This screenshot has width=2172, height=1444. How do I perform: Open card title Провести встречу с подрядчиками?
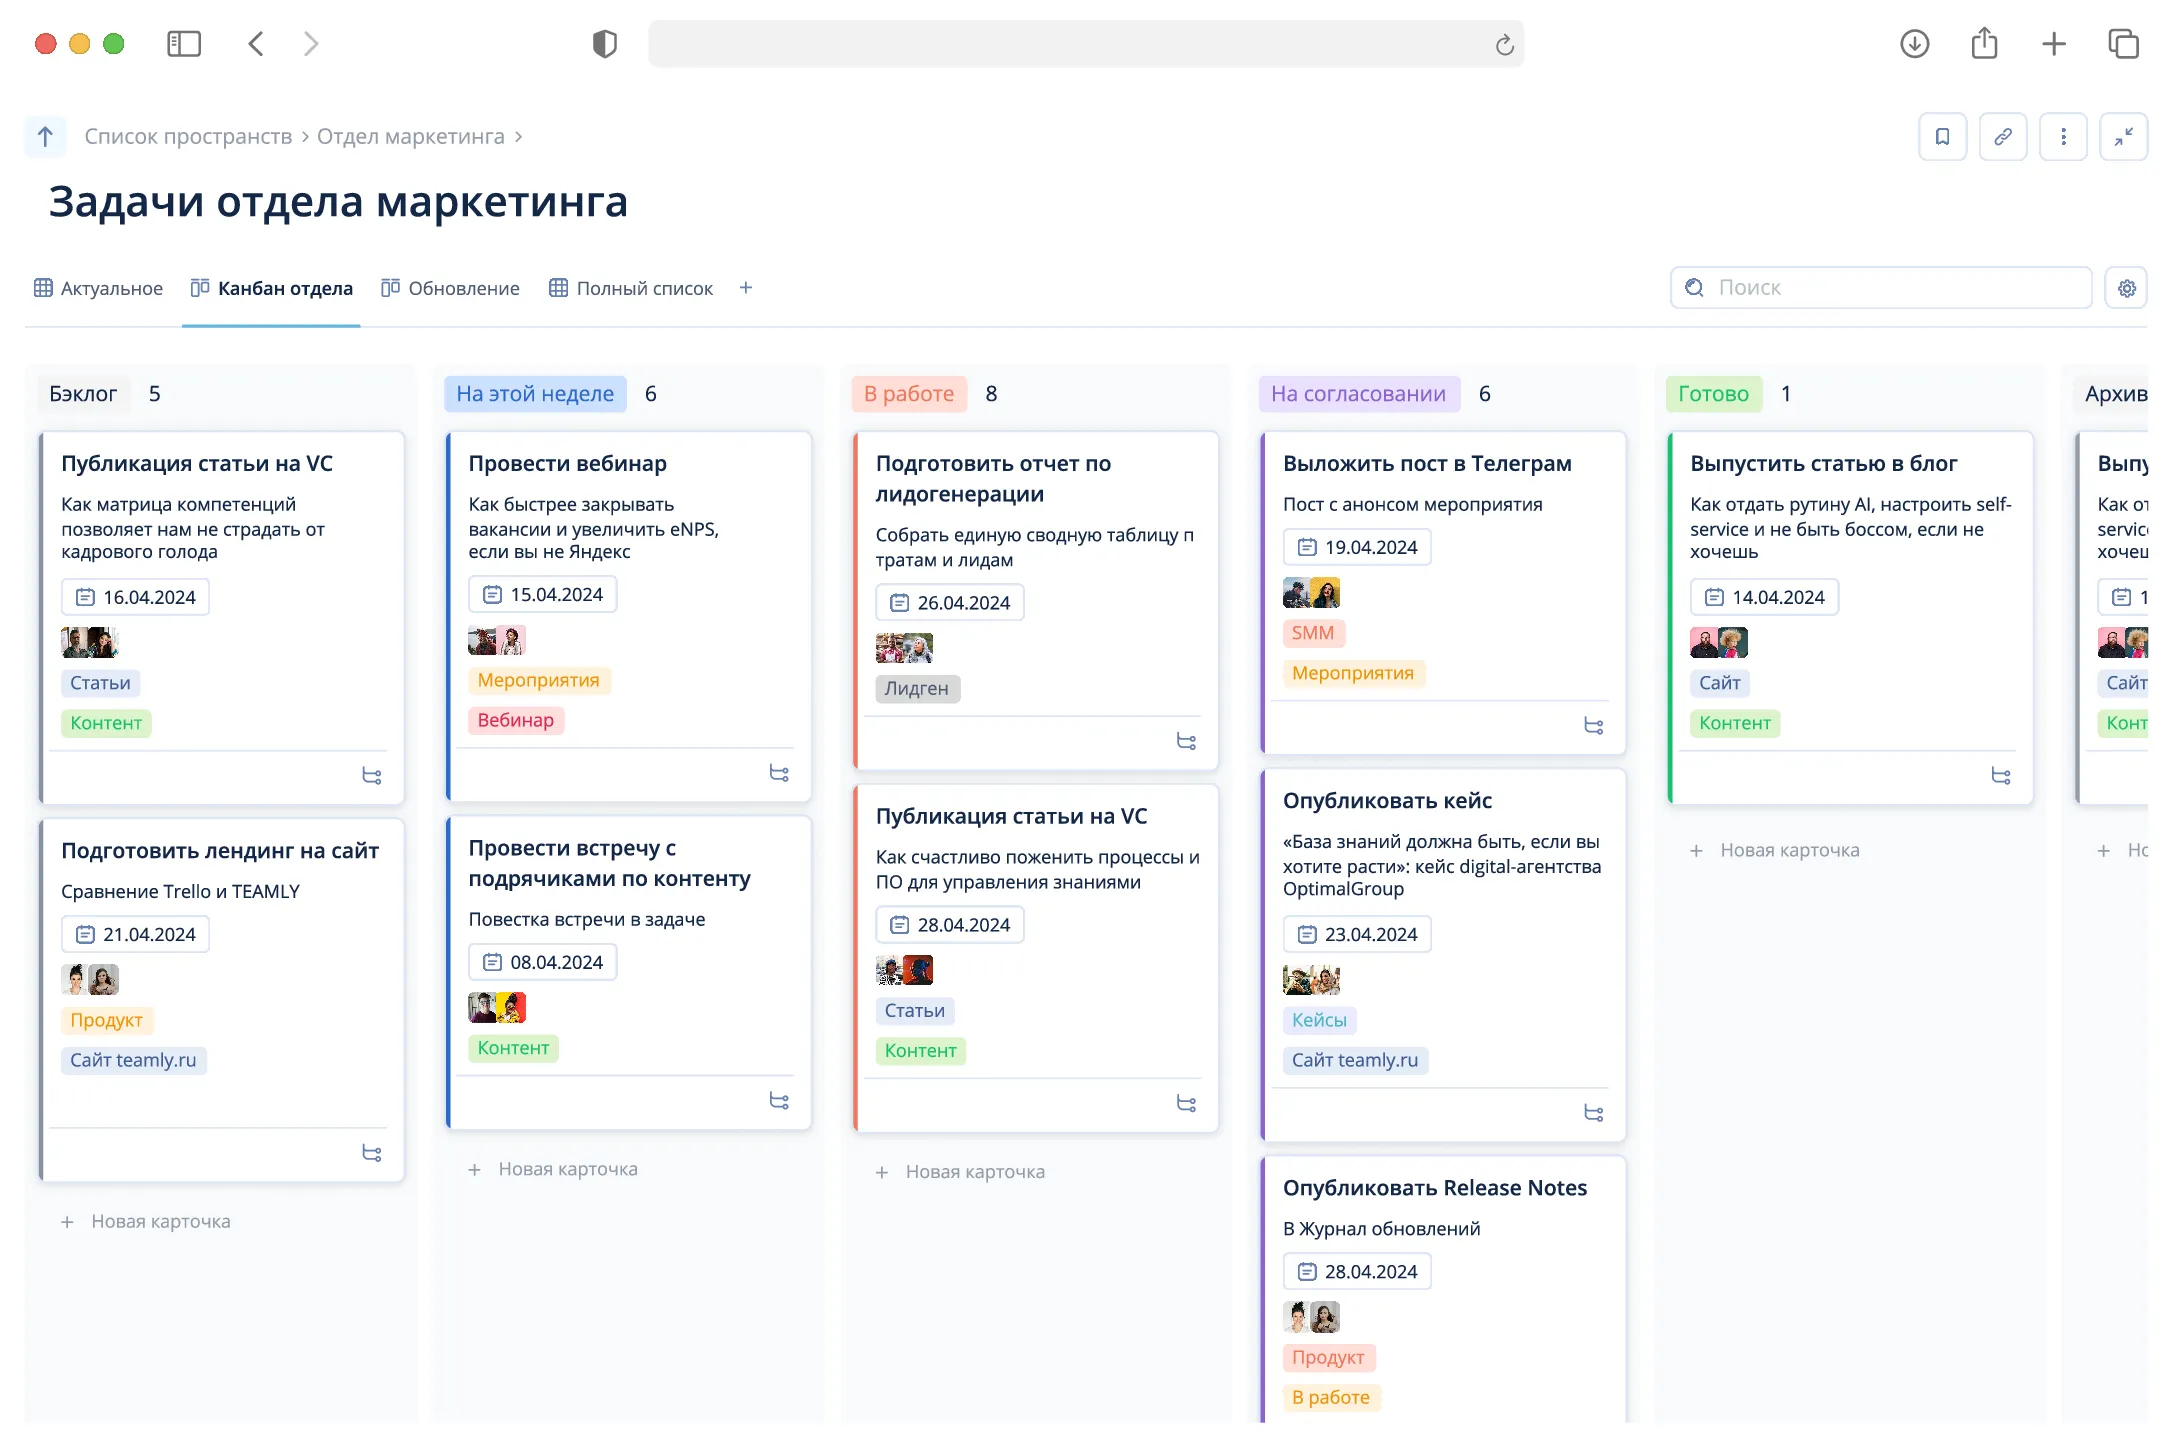609,863
